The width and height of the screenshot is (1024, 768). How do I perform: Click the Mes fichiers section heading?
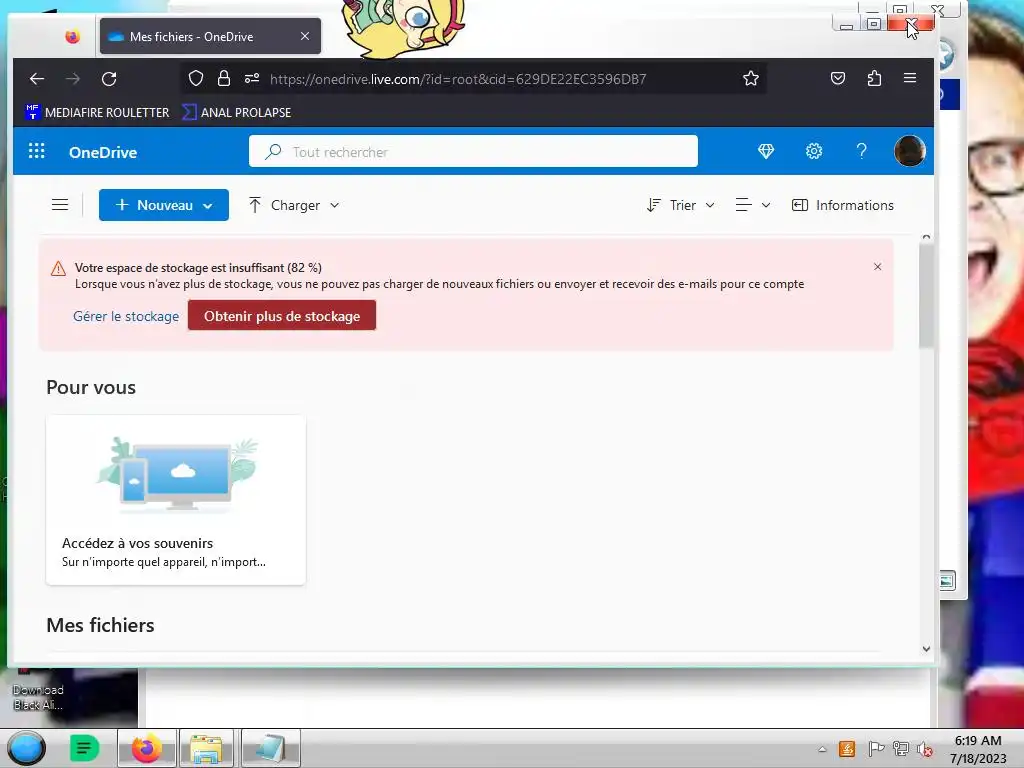pyautogui.click(x=101, y=625)
